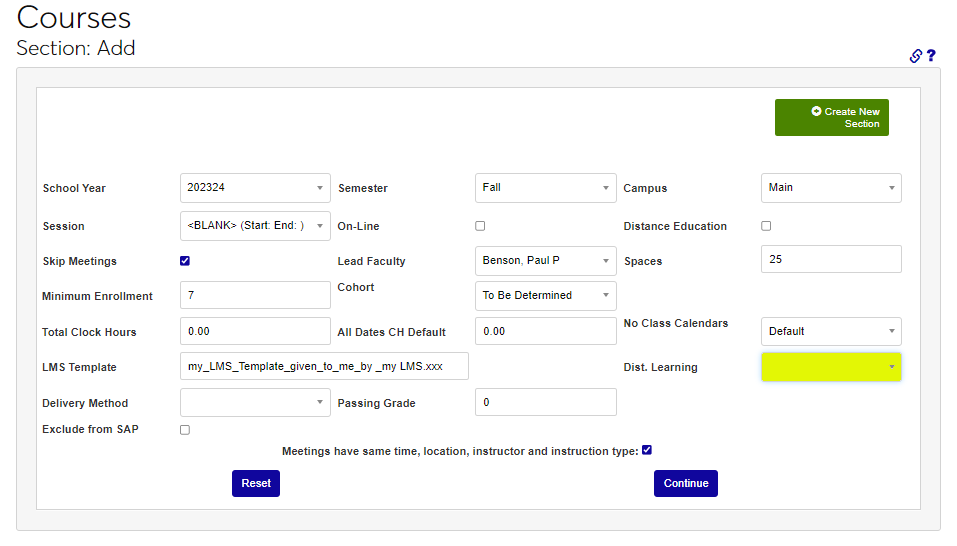Screen dimensions: 957x546
Task: Tick the Distance Education checkbox
Action: click(x=766, y=226)
